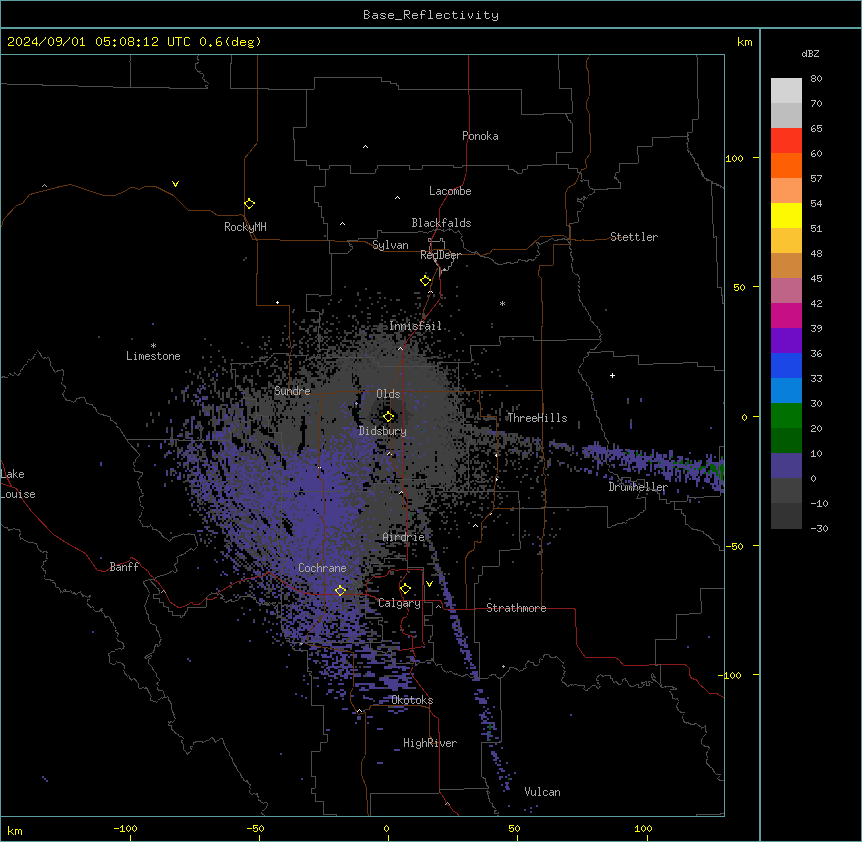Image resolution: width=862 pixels, height=842 pixels.
Task: Select the purple swatch in the dBZ legend
Action: [786, 340]
